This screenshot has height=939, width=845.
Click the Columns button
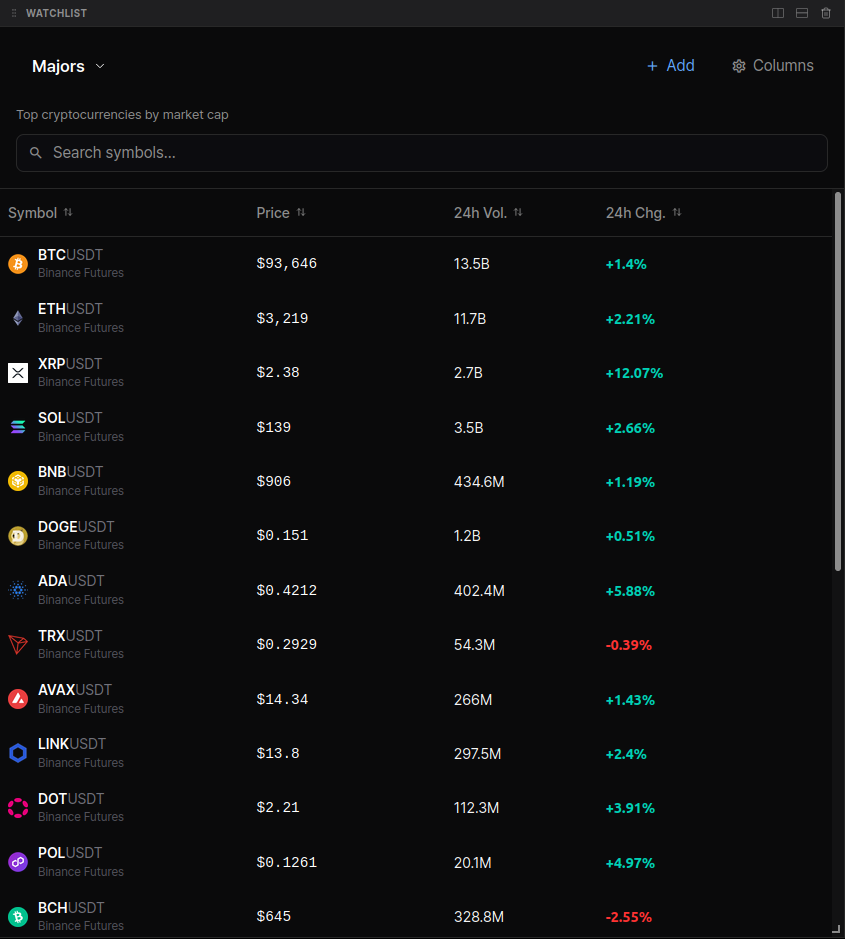click(x=772, y=65)
